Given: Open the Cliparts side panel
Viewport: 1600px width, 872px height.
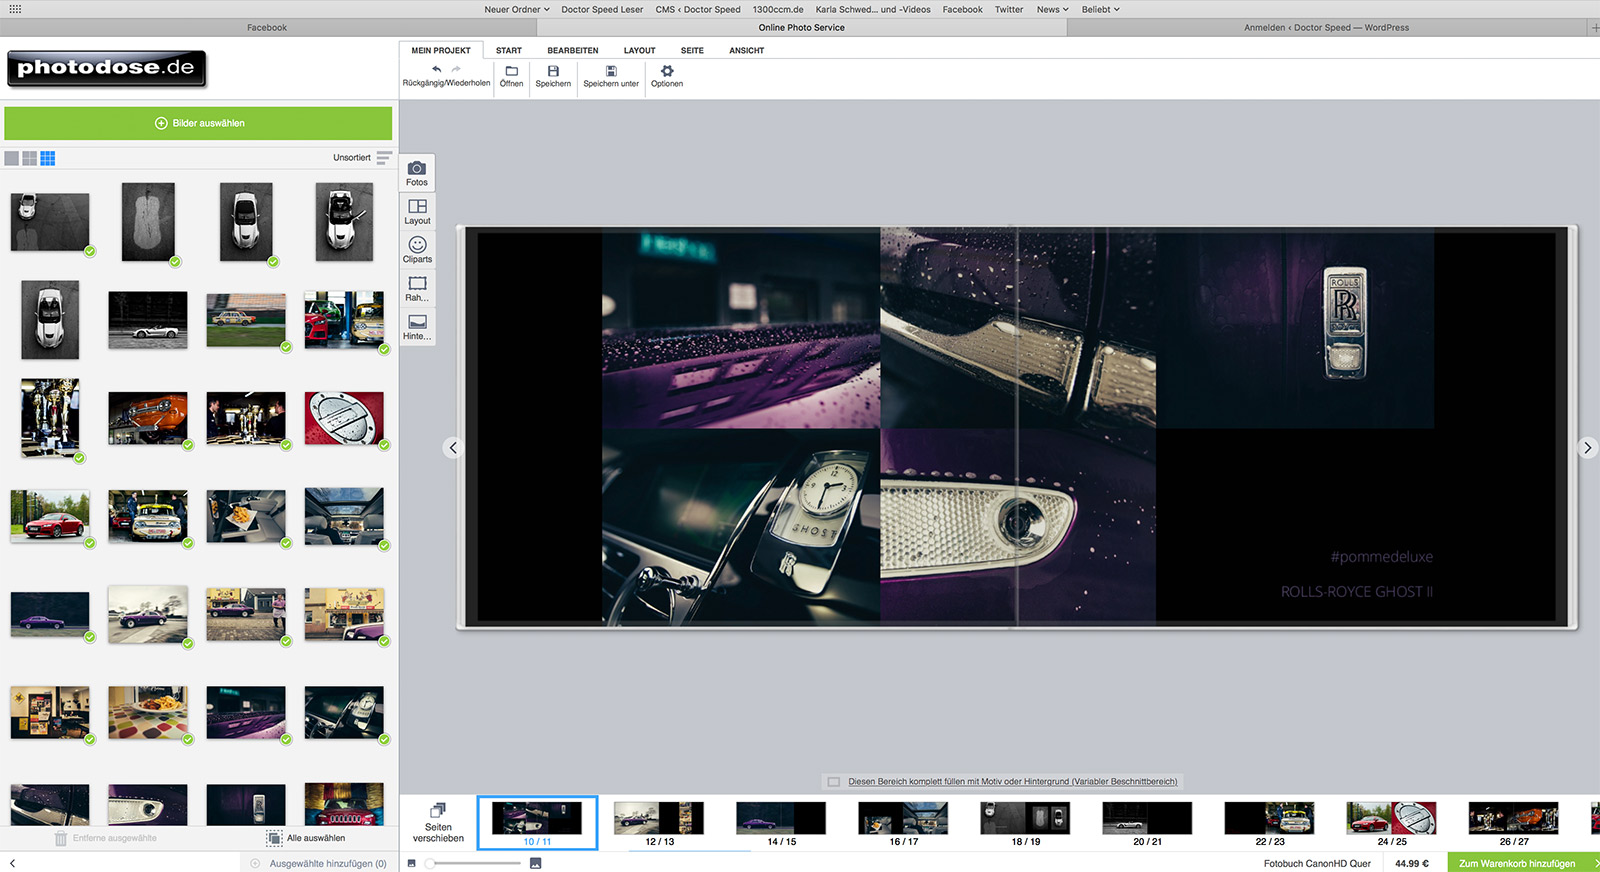Looking at the screenshot, I should coord(417,250).
